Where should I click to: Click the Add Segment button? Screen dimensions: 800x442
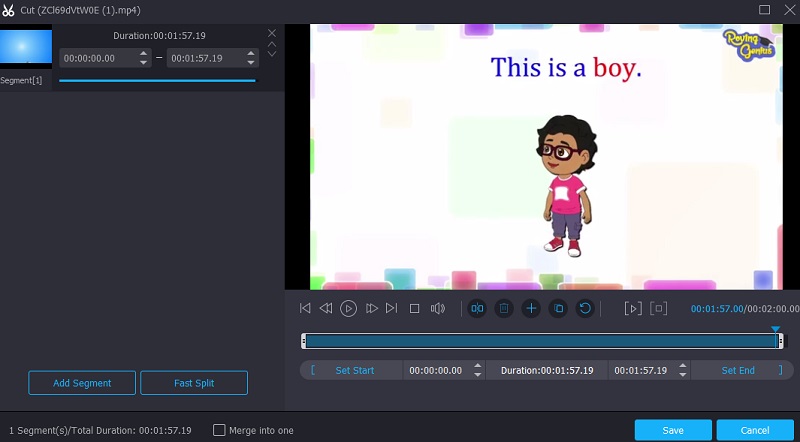(82, 383)
